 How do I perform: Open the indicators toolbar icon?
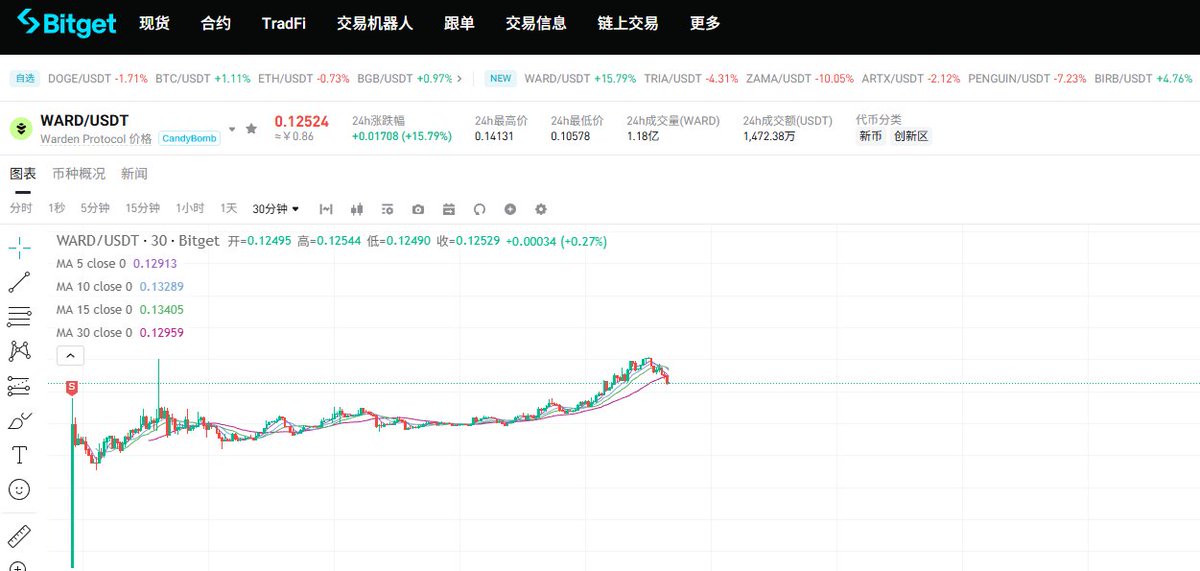pos(326,209)
